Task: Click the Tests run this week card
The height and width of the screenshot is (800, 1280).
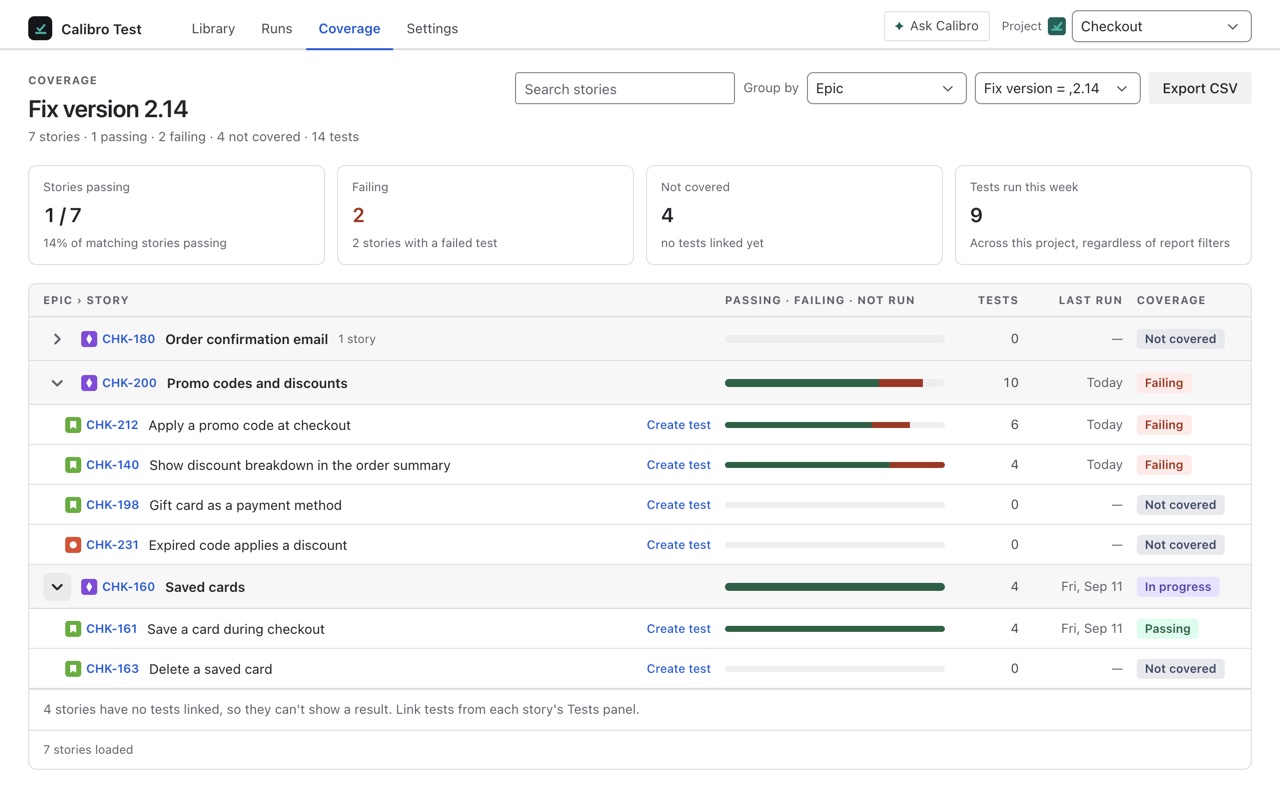Action: pos(1103,215)
